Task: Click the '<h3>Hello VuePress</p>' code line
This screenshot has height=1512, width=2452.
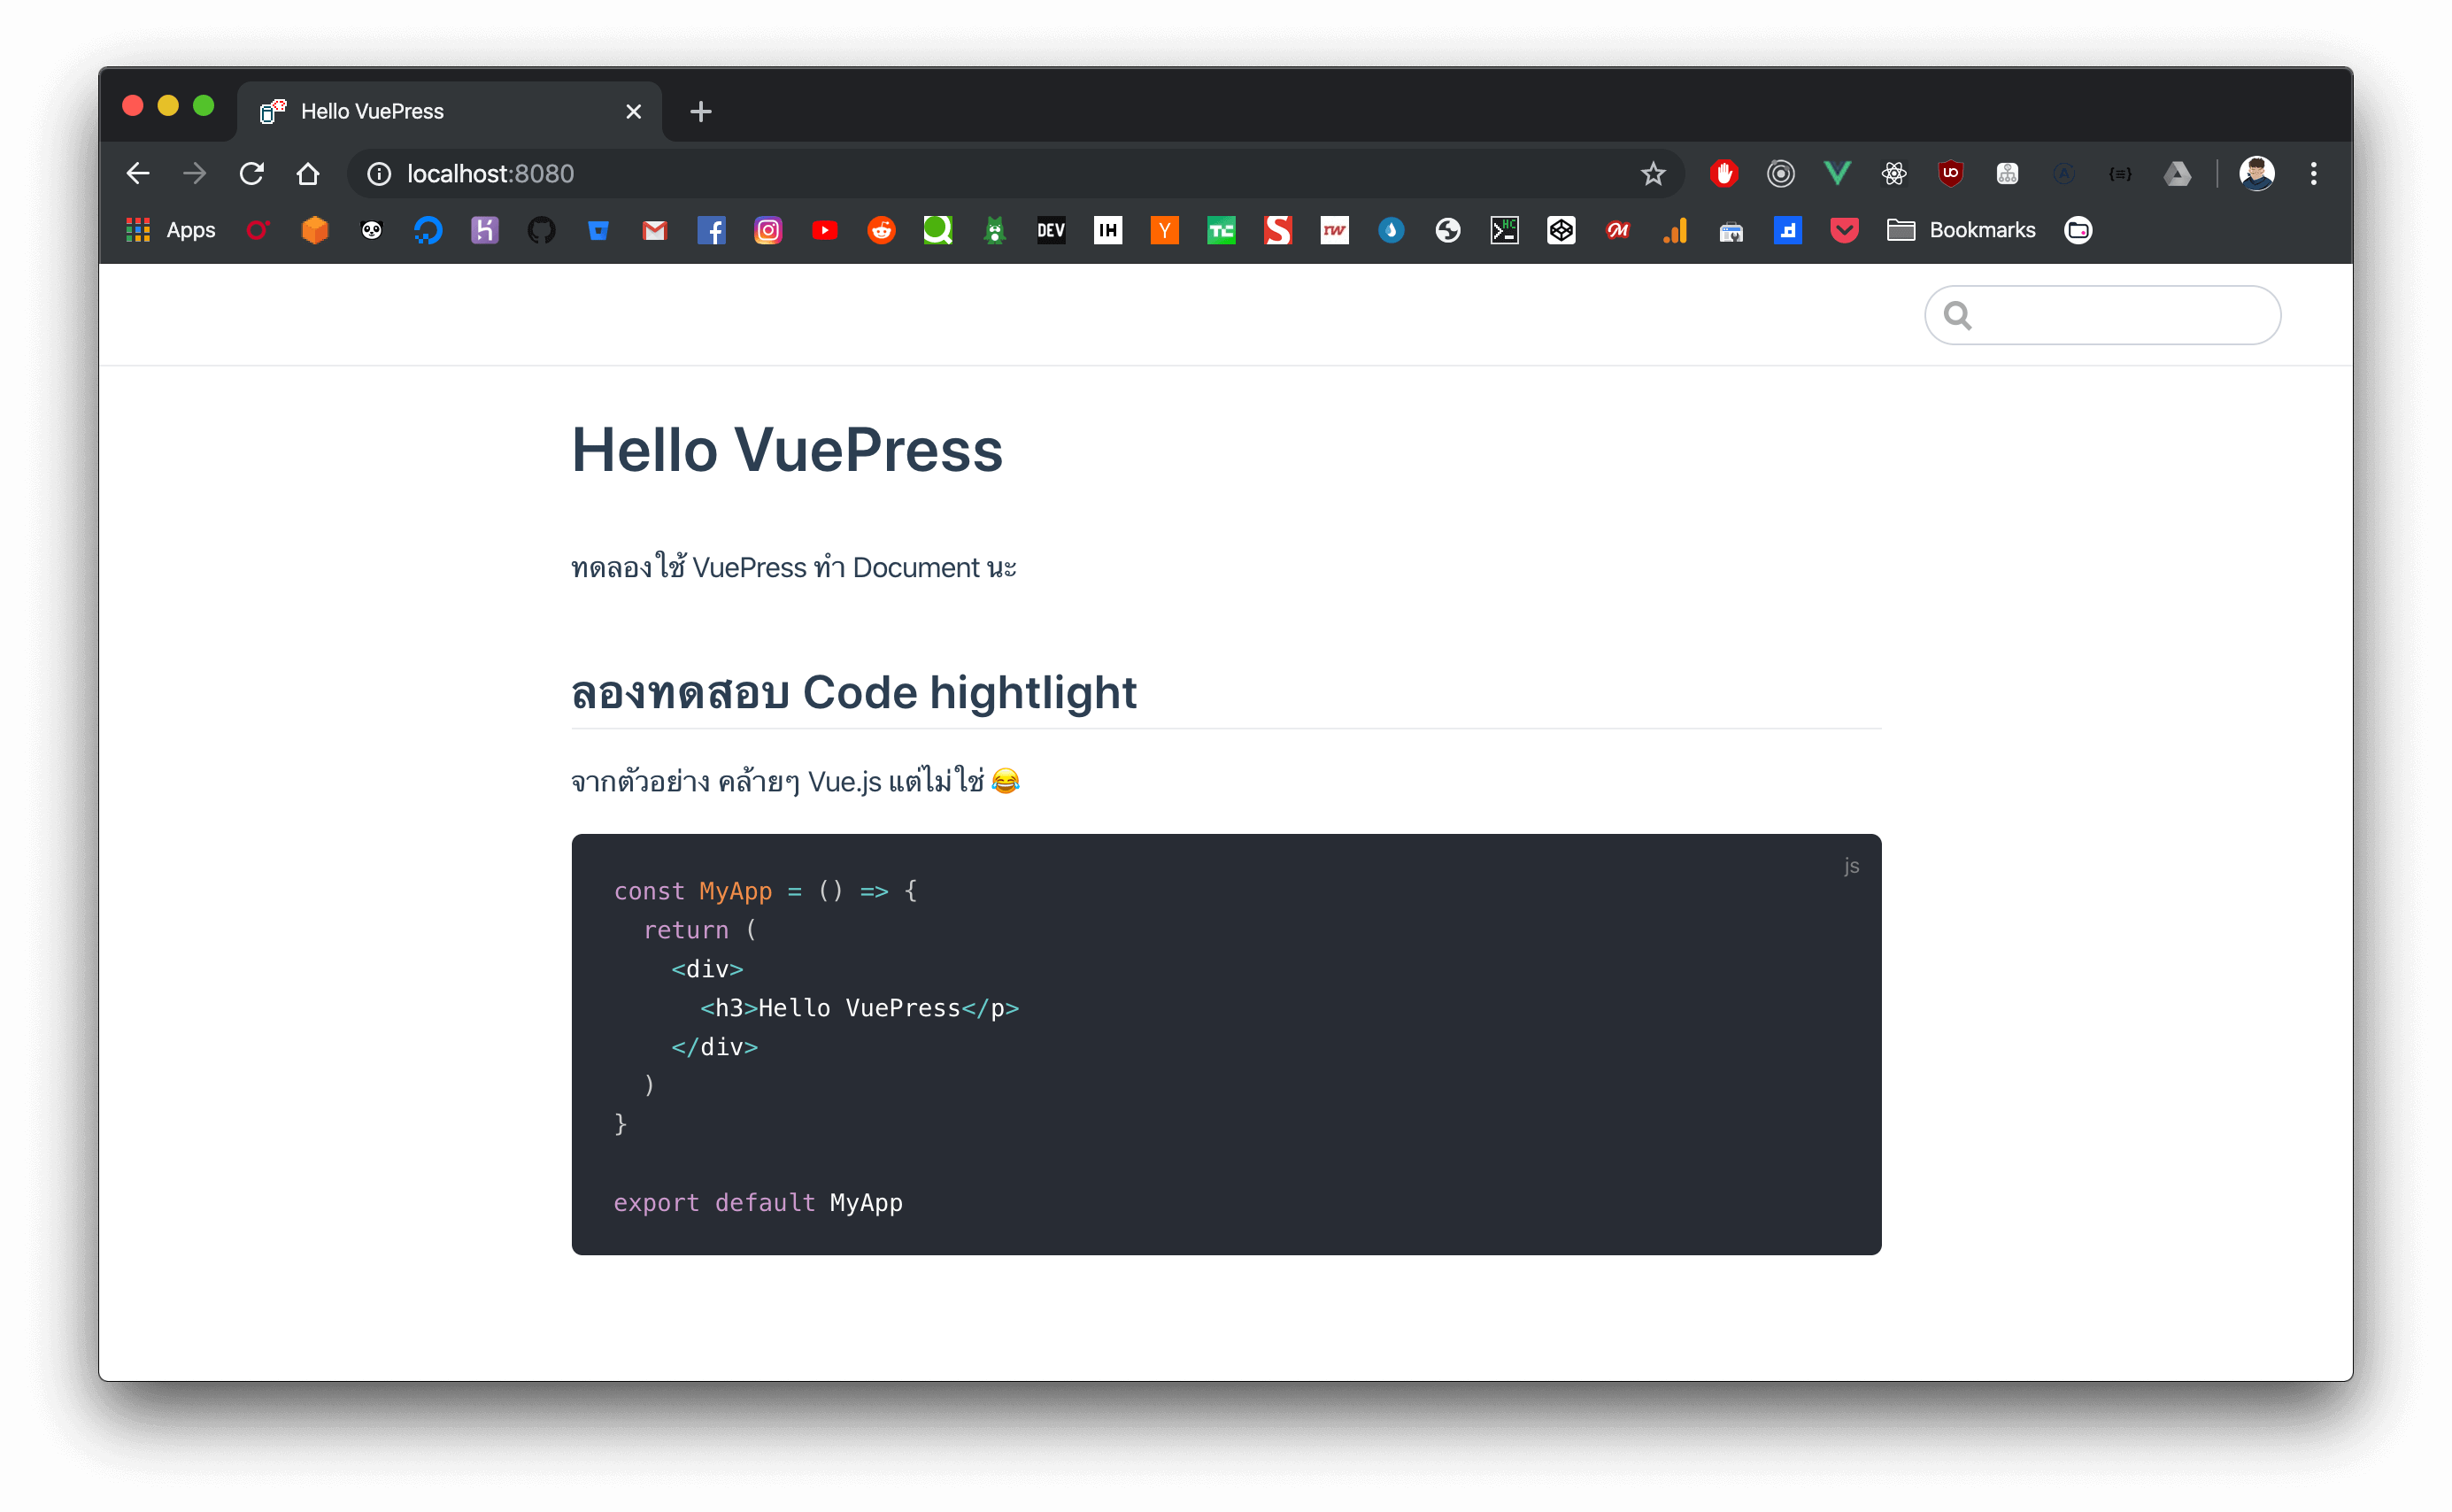Action: [x=859, y=1007]
